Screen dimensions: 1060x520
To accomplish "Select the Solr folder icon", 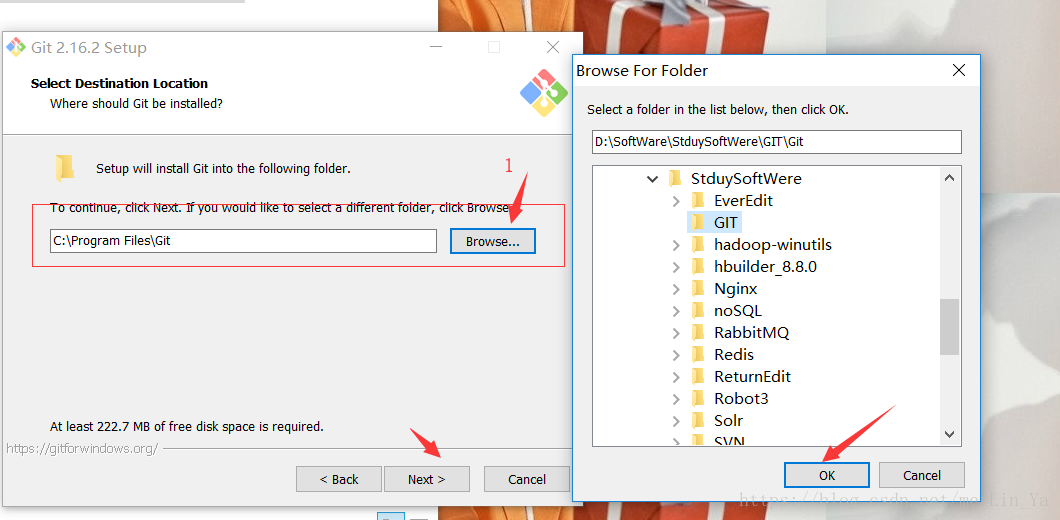I will pos(698,420).
